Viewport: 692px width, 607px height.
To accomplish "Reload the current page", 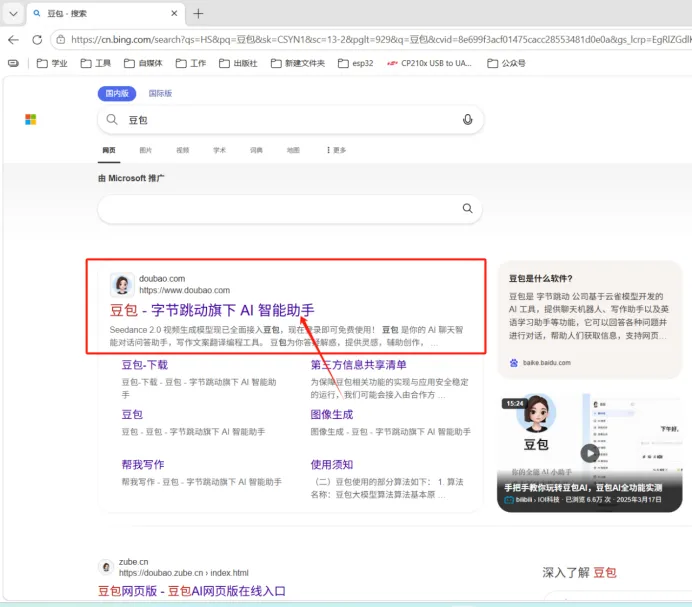I will [37, 40].
